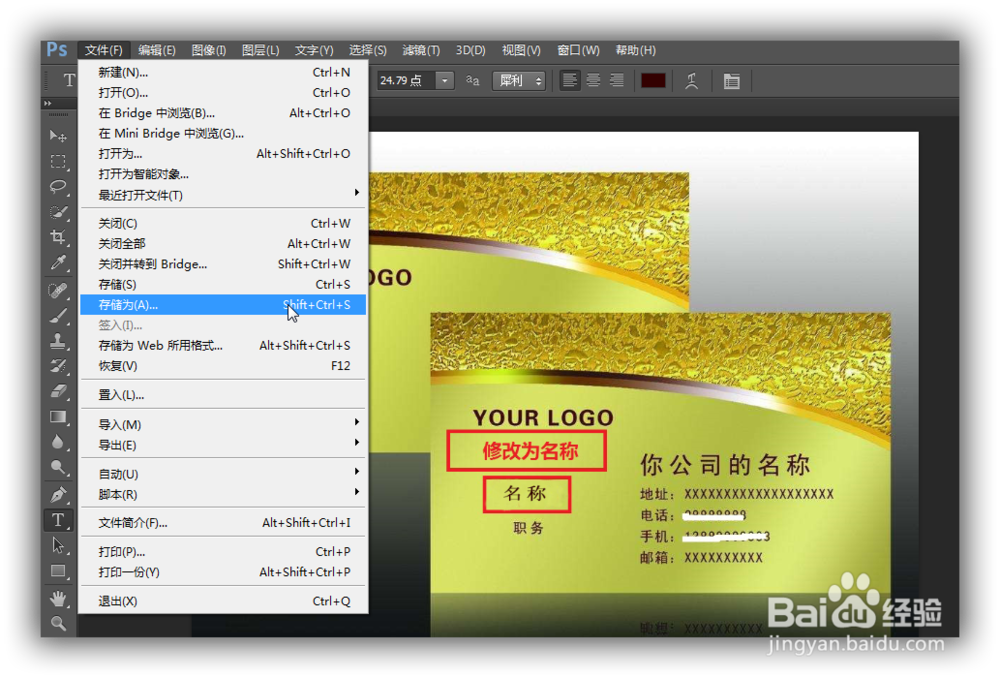The image size is (1000, 678).
Task: Choose 关闭全部 menu item
Action: click(223, 243)
